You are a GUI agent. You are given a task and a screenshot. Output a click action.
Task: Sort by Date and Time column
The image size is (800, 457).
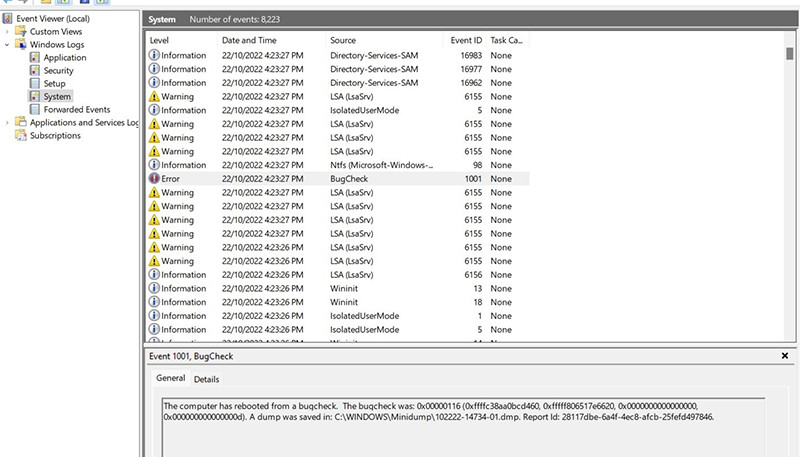(x=250, y=40)
